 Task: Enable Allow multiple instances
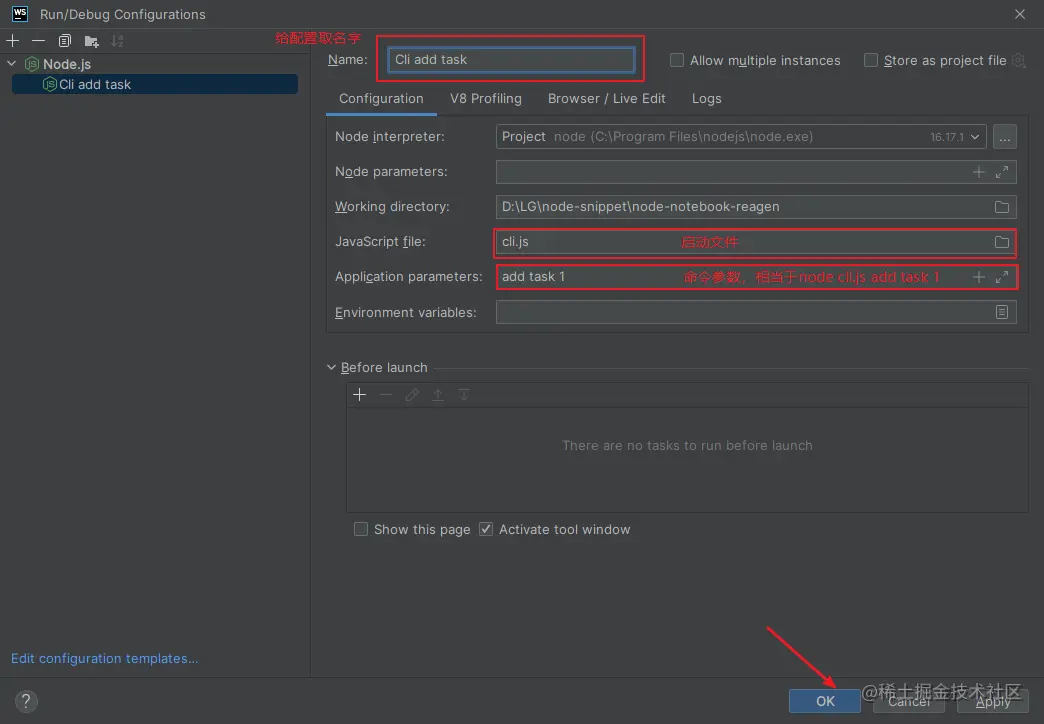click(676, 60)
